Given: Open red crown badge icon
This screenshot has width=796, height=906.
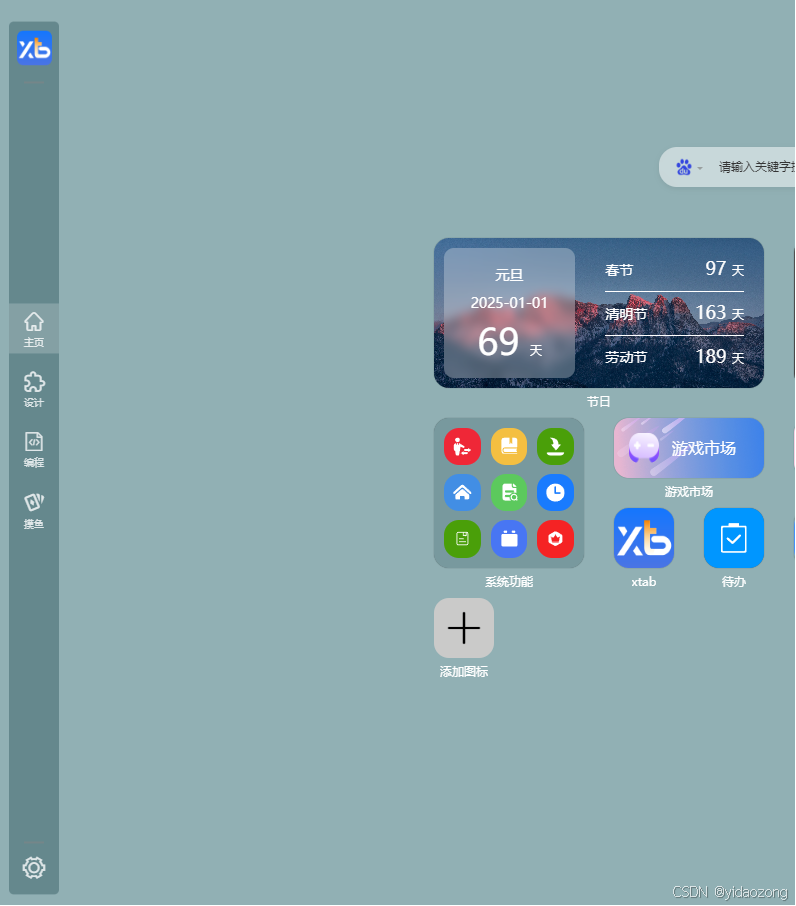Looking at the screenshot, I should click(x=555, y=539).
